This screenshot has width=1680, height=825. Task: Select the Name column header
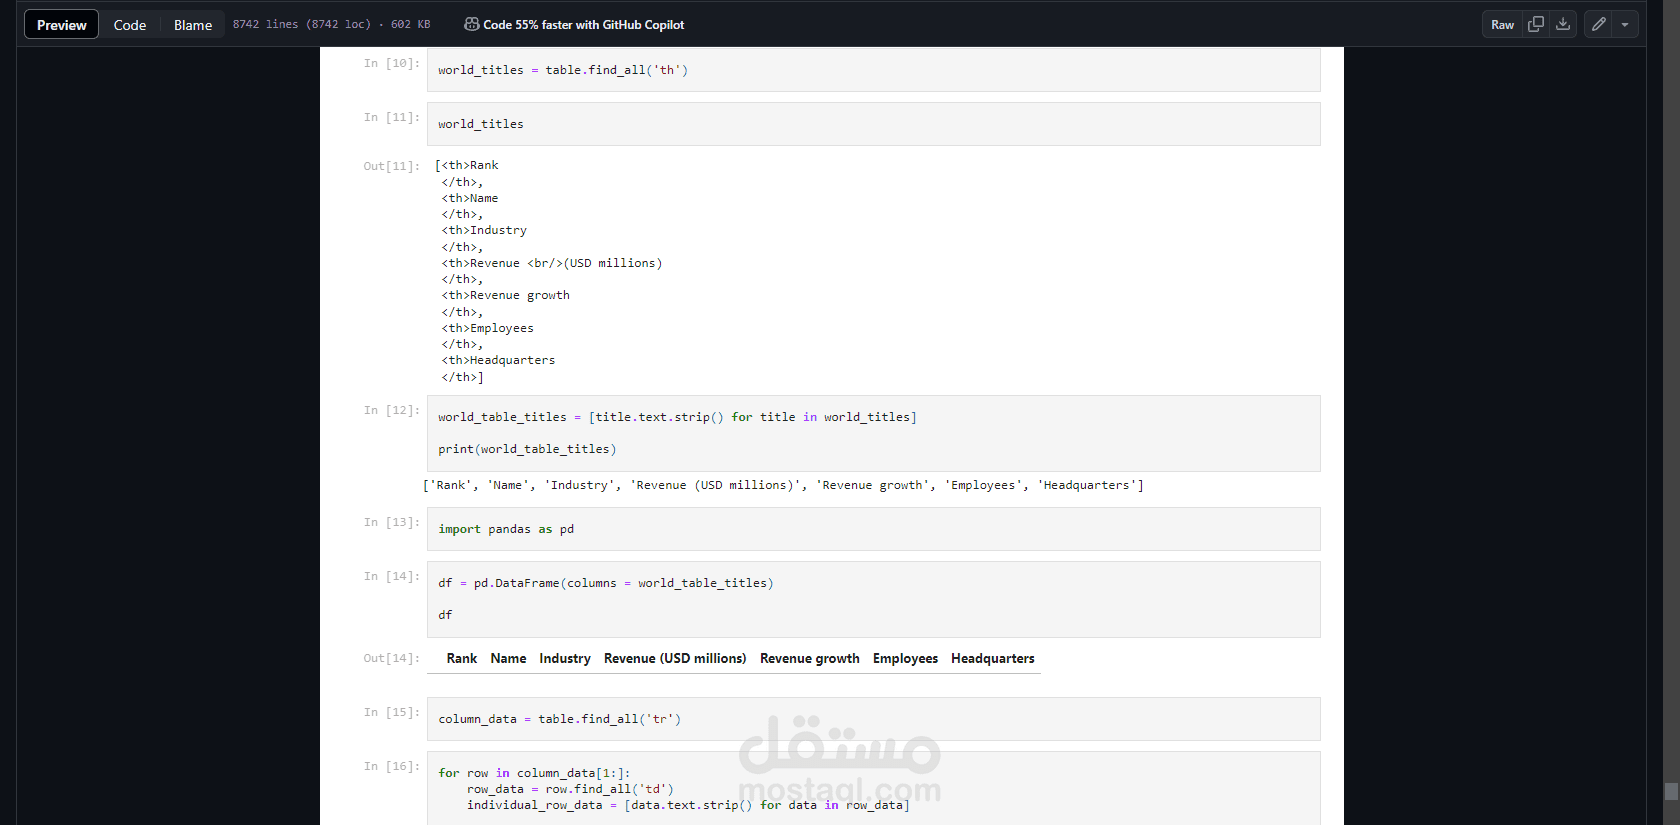(x=508, y=658)
